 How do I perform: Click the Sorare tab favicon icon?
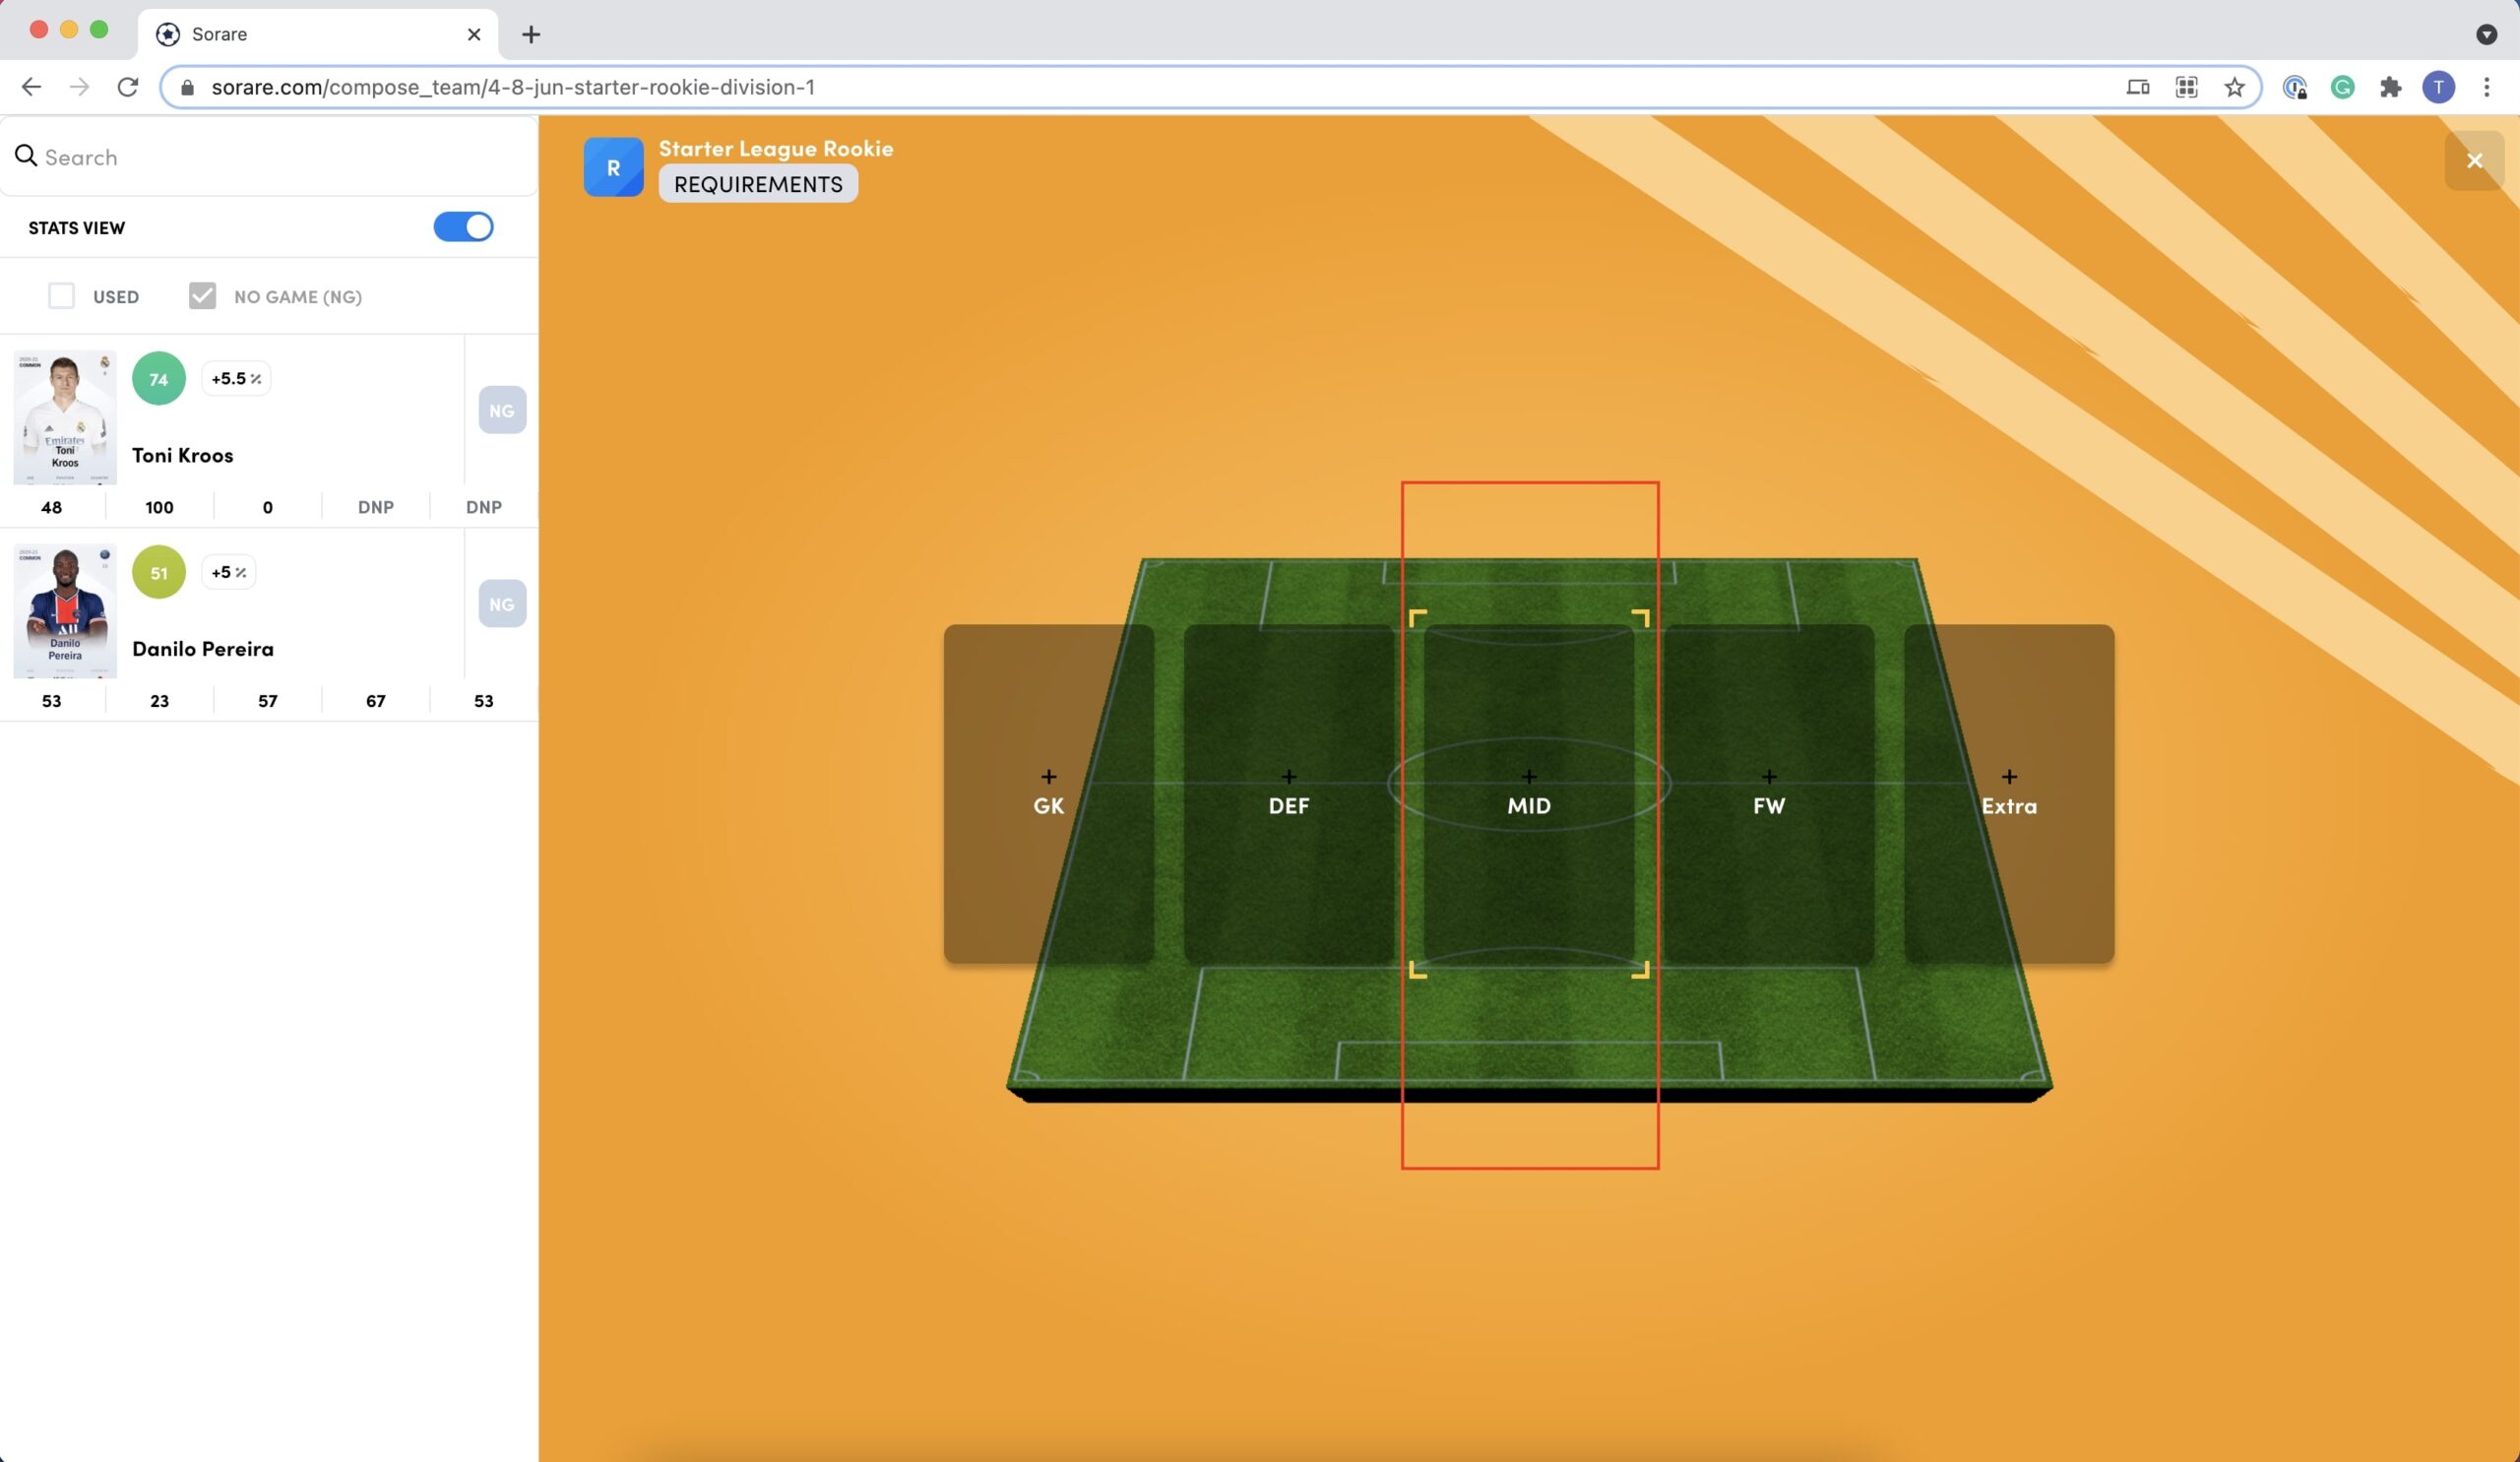click(168, 33)
